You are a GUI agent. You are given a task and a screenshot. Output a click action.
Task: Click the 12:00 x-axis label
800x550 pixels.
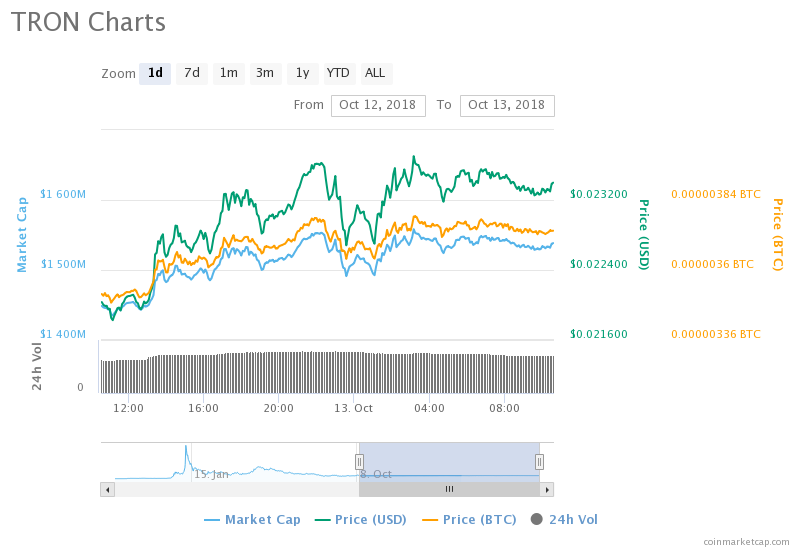128,408
